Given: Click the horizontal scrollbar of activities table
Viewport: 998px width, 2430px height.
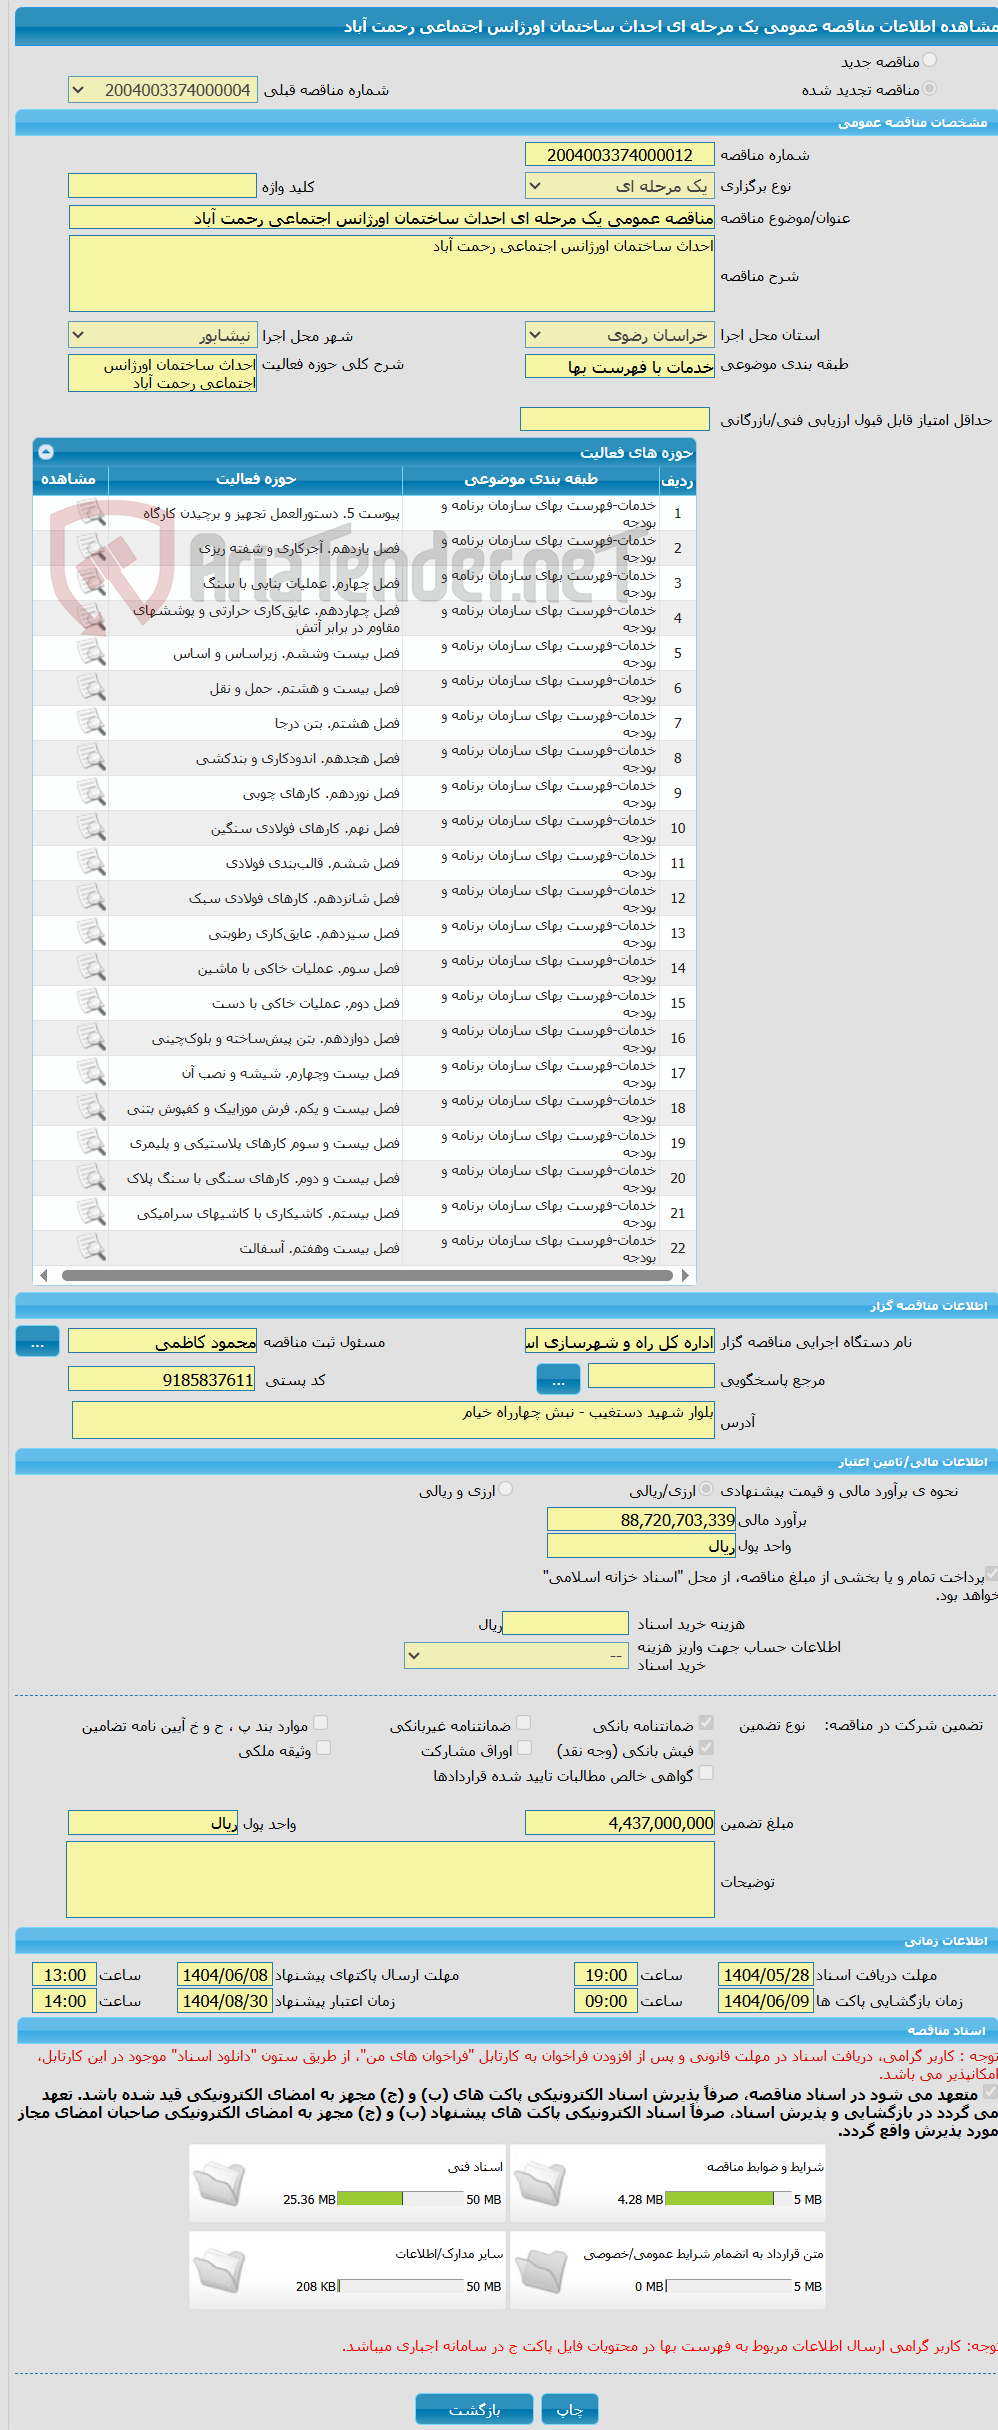Looking at the screenshot, I should [x=365, y=1275].
